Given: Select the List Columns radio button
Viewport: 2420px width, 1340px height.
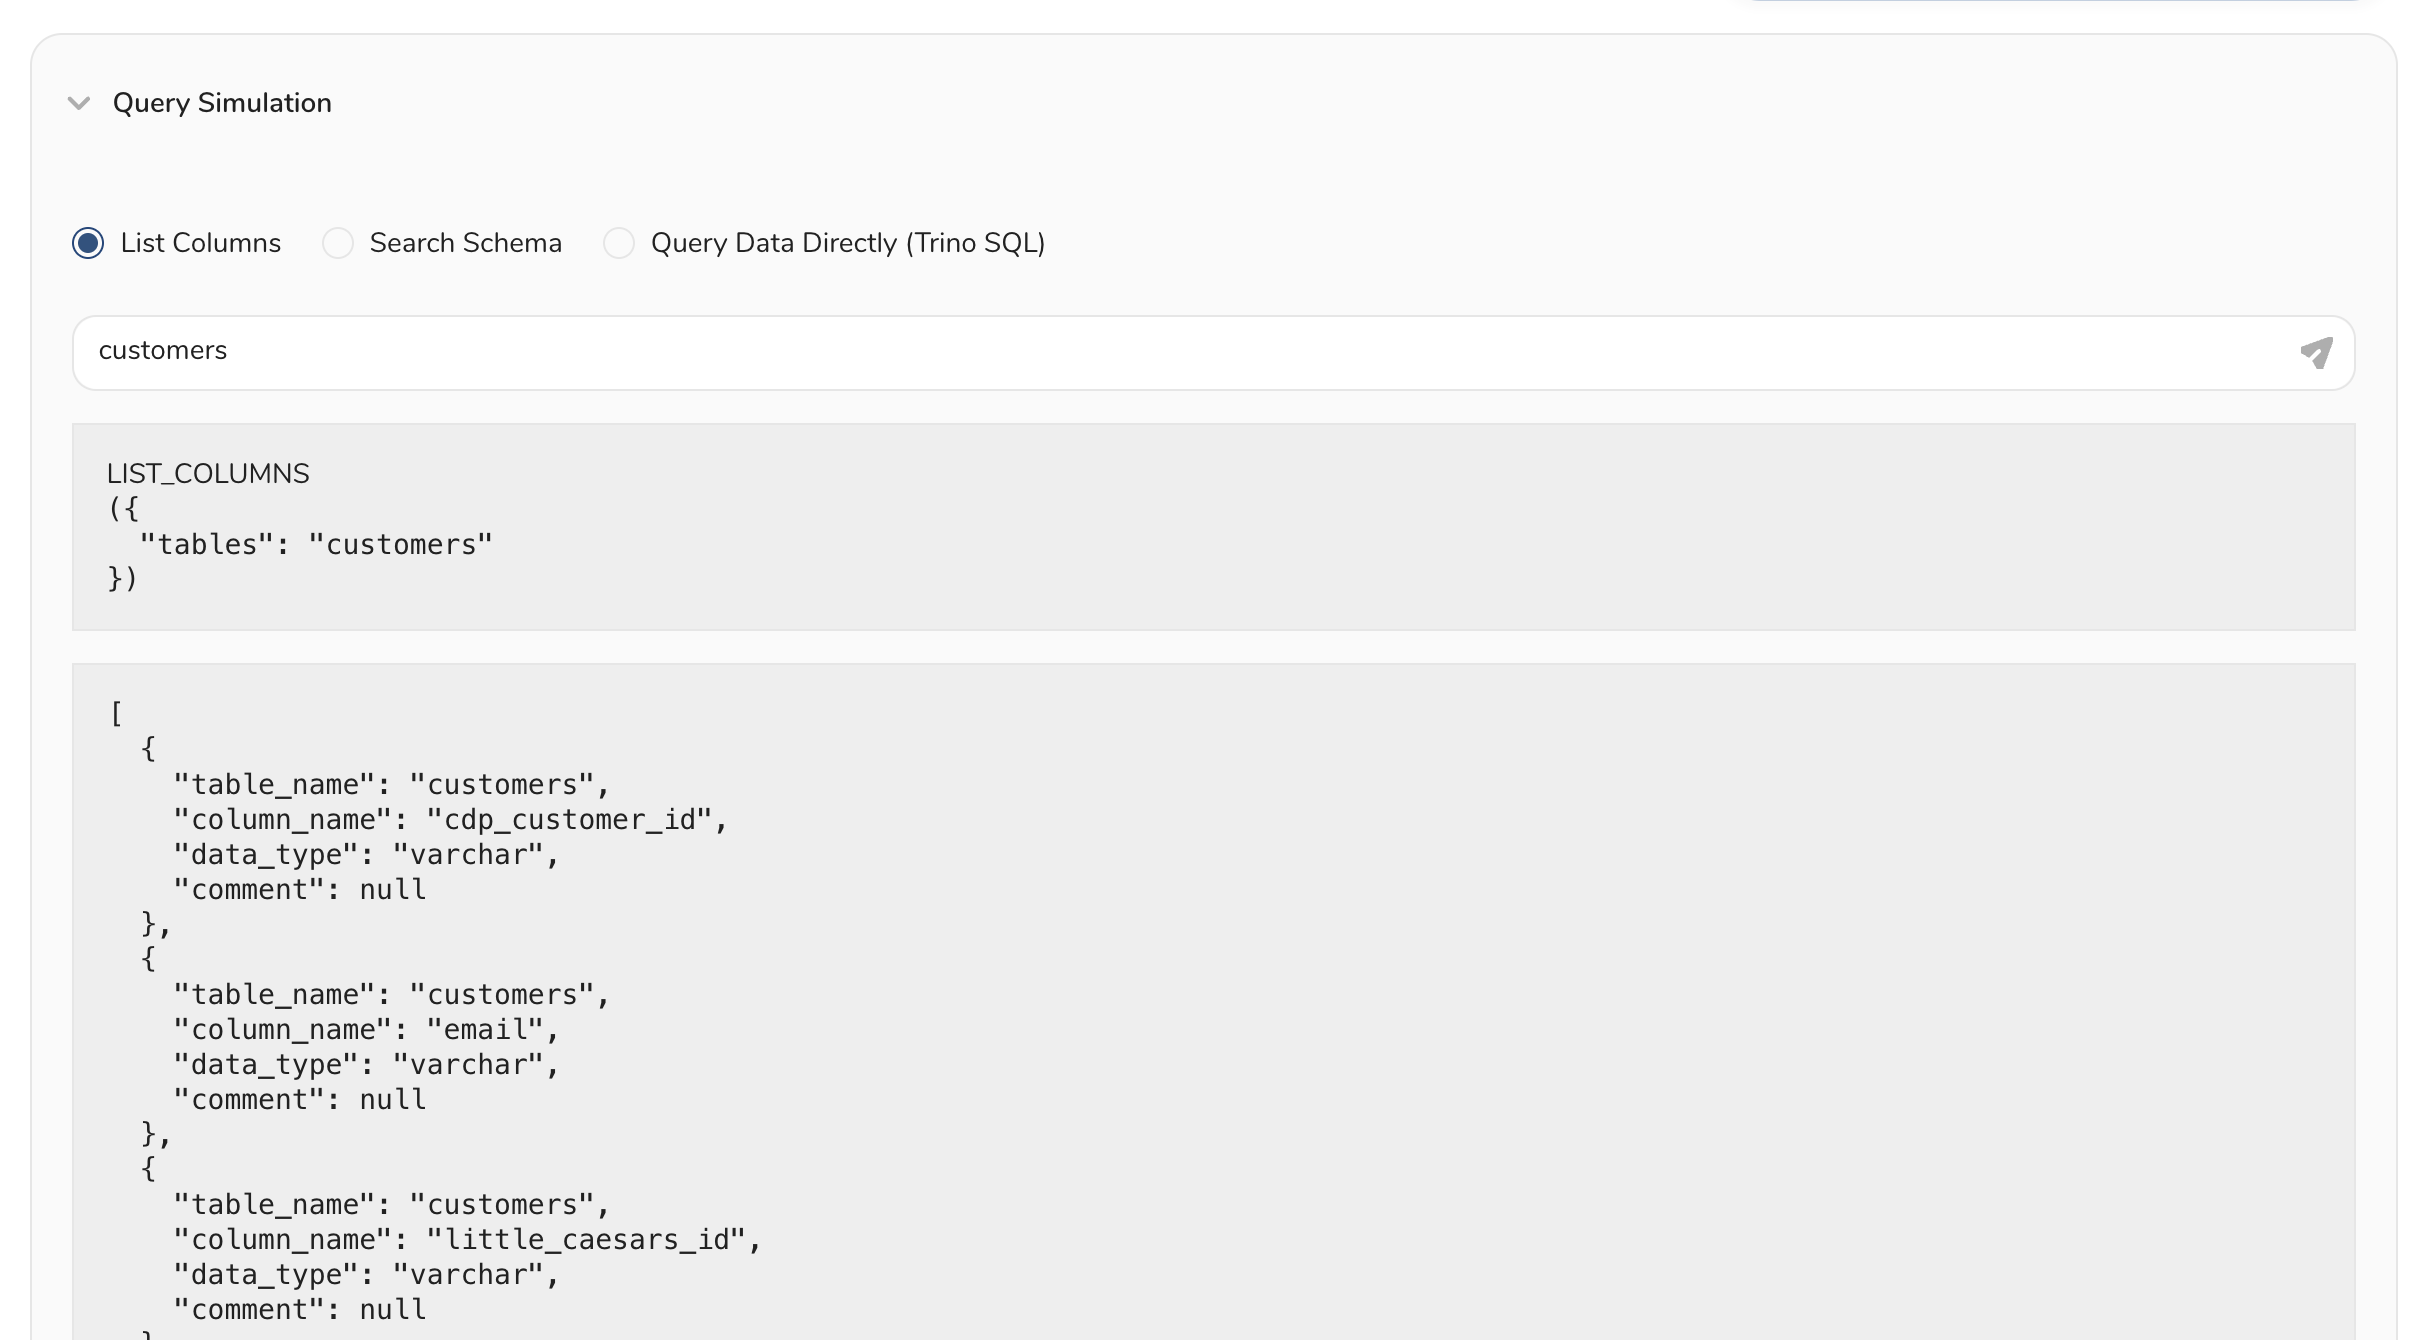Looking at the screenshot, I should pyautogui.click(x=88, y=243).
